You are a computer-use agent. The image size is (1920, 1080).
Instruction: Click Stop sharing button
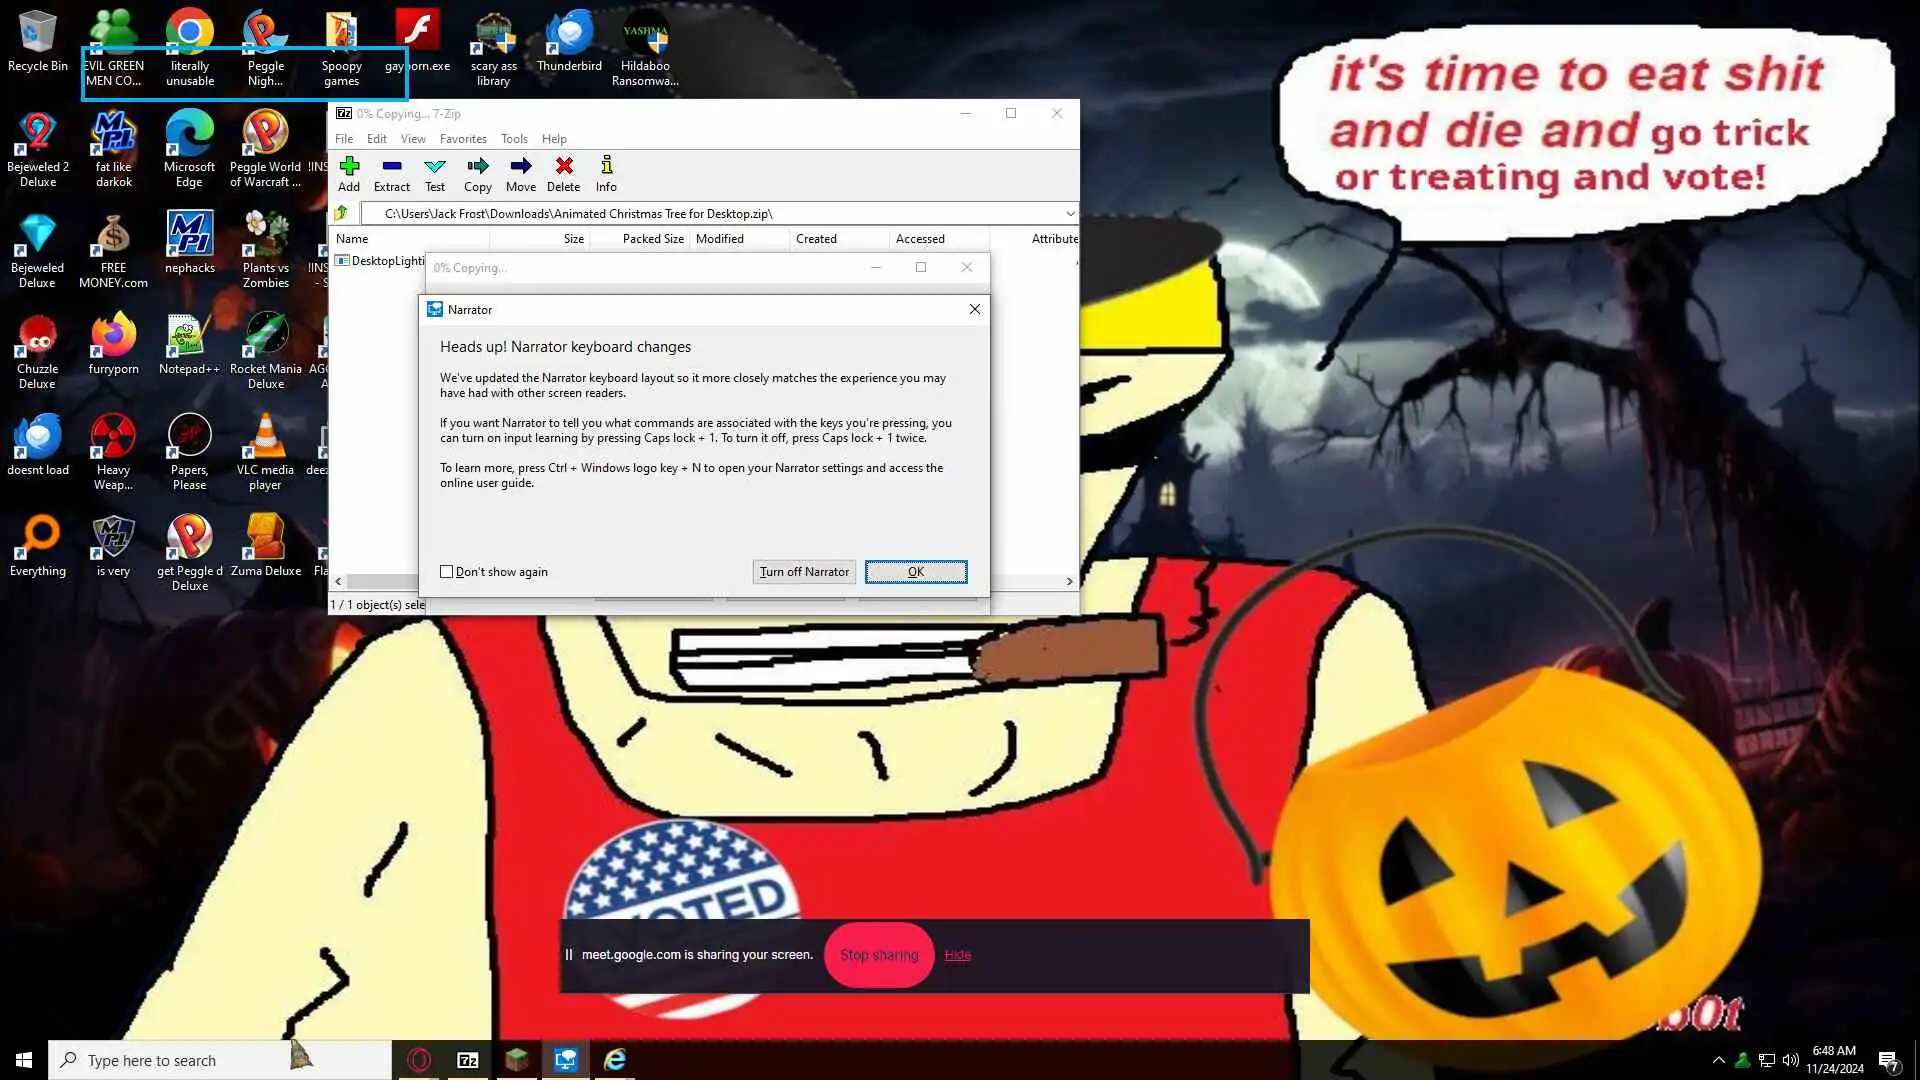[879, 955]
